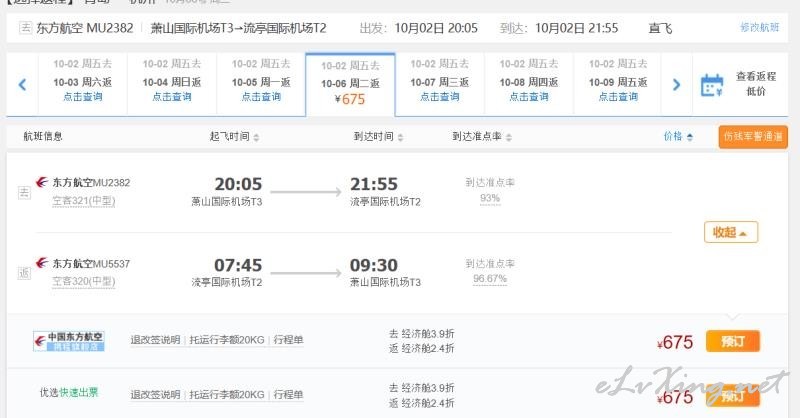Open 退改签说明 in 优选 row
Screen dimensions: 800x418
(155, 395)
